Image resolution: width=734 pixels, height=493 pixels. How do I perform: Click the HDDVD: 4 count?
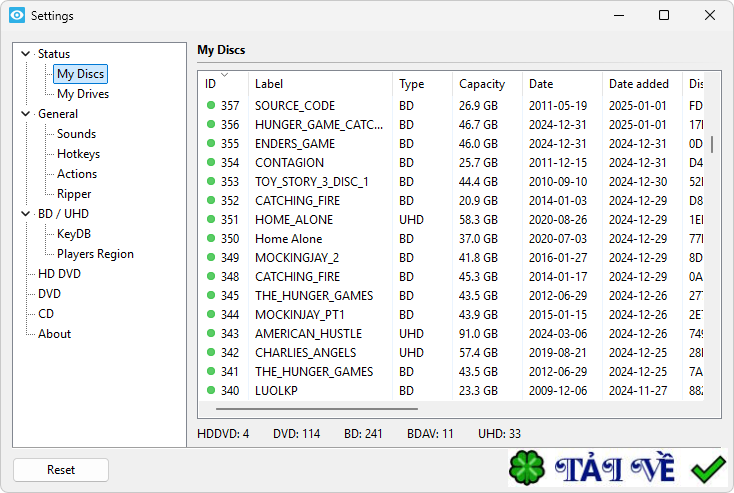(223, 434)
